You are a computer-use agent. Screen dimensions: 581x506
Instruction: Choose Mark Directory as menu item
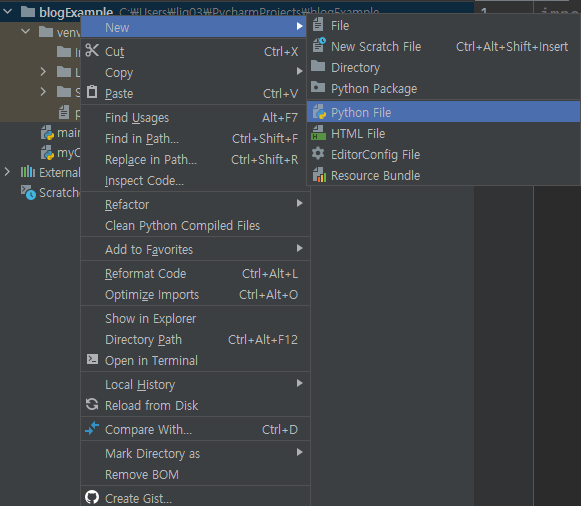coord(195,453)
